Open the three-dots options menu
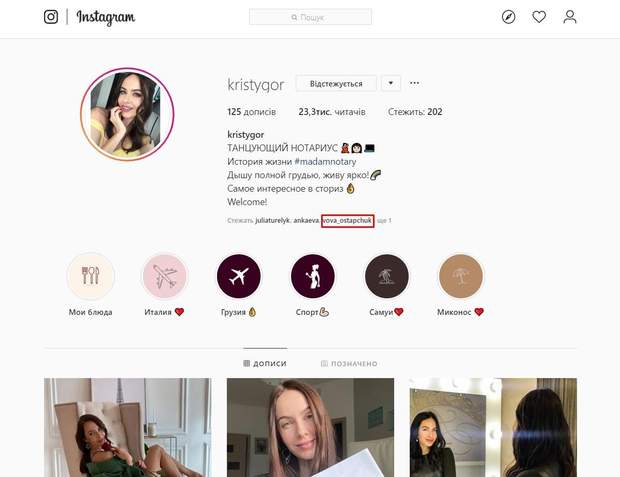 [x=414, y=83]
